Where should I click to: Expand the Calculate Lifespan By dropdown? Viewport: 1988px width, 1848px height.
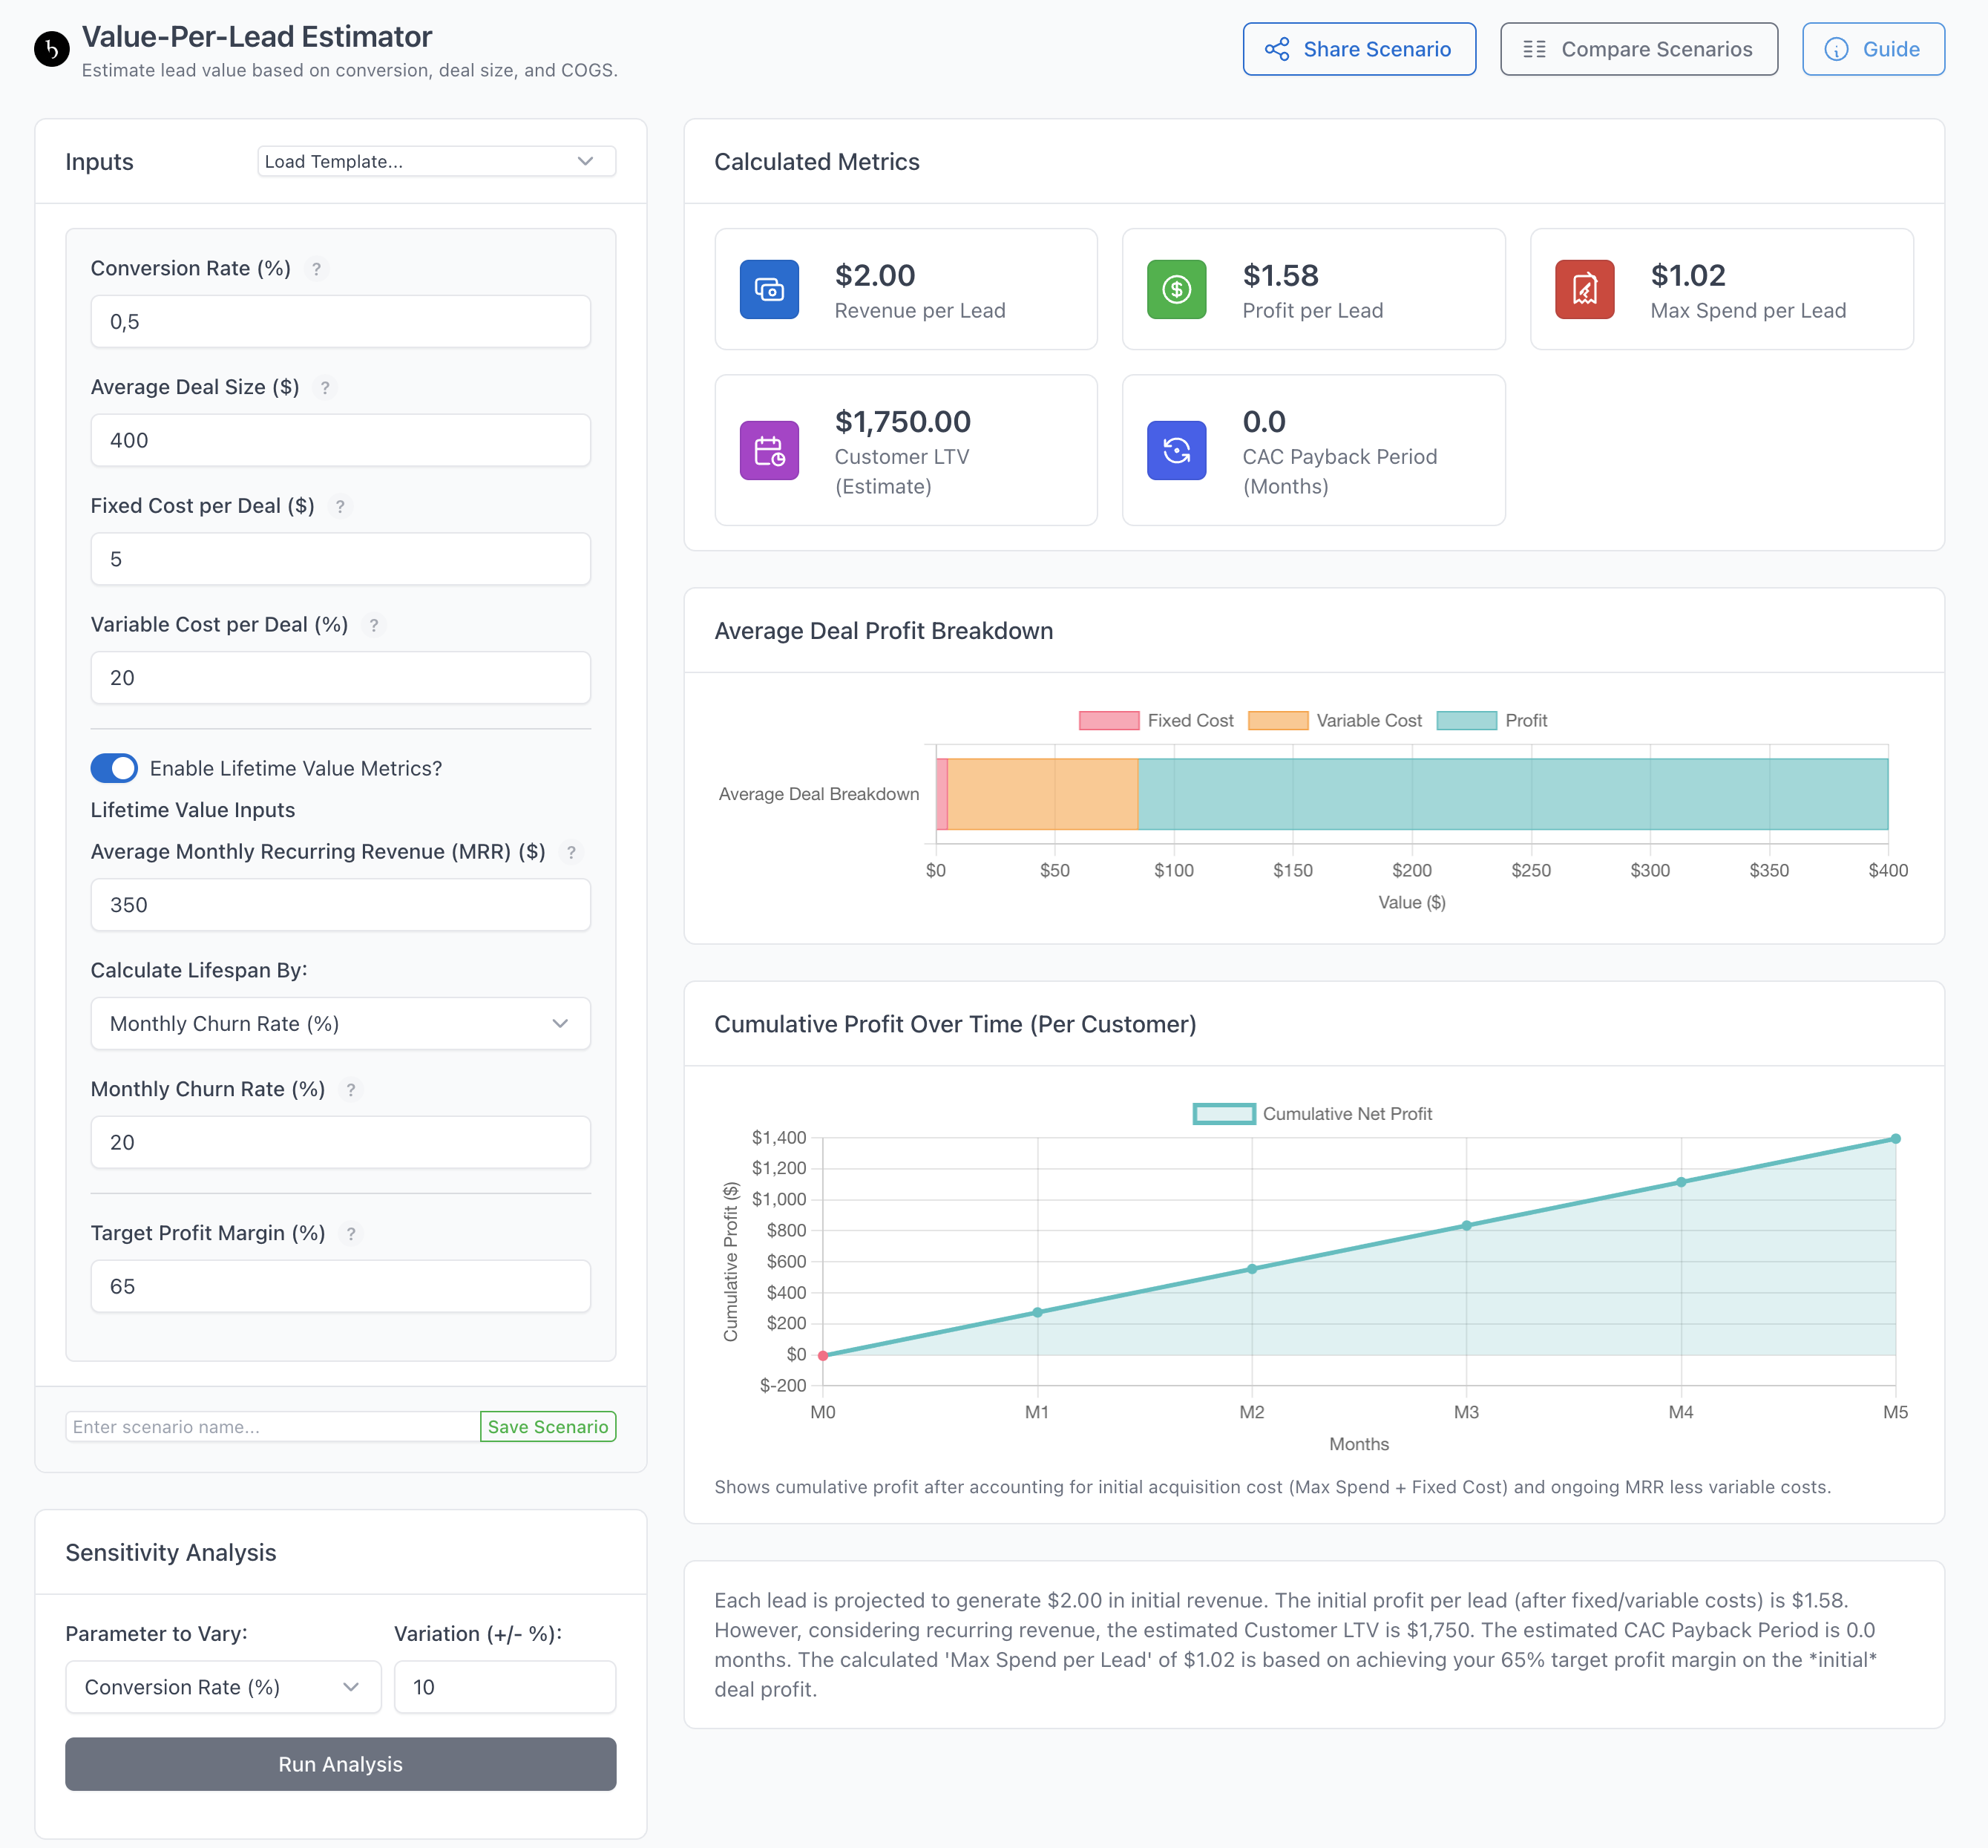click(340, 1023)
